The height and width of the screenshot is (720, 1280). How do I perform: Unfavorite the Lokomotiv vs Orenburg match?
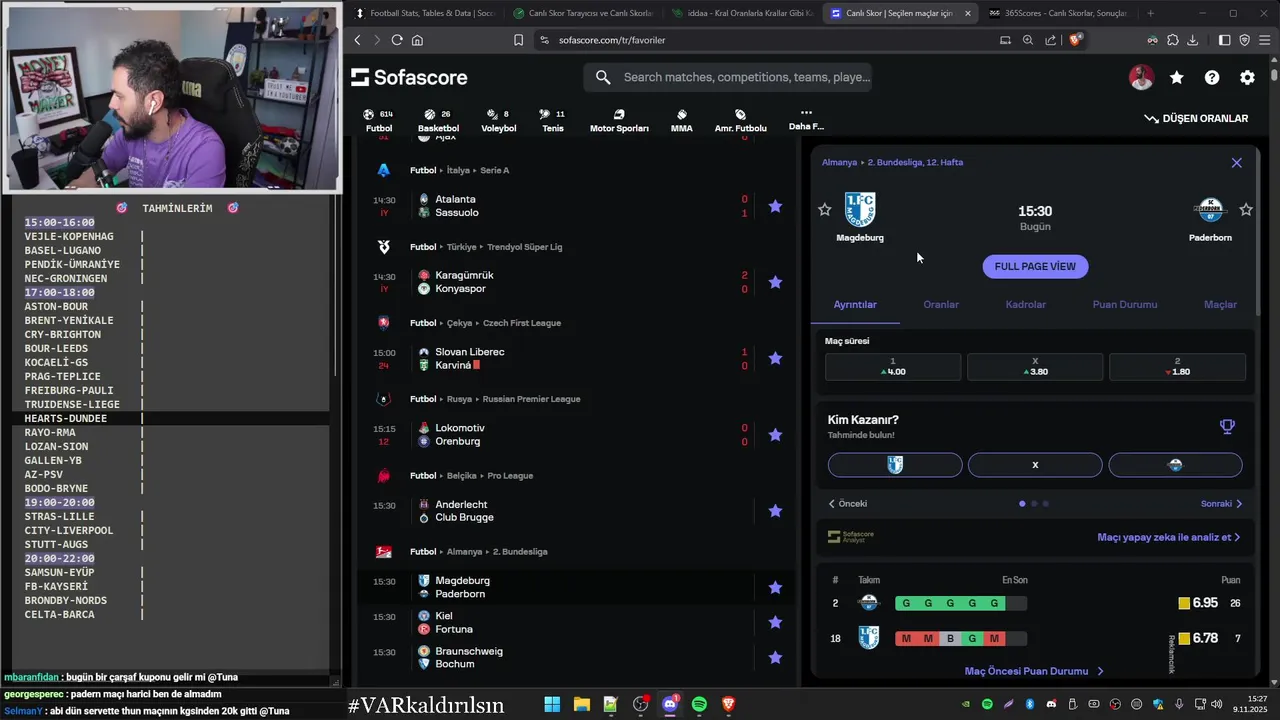(x=775, y=435)
